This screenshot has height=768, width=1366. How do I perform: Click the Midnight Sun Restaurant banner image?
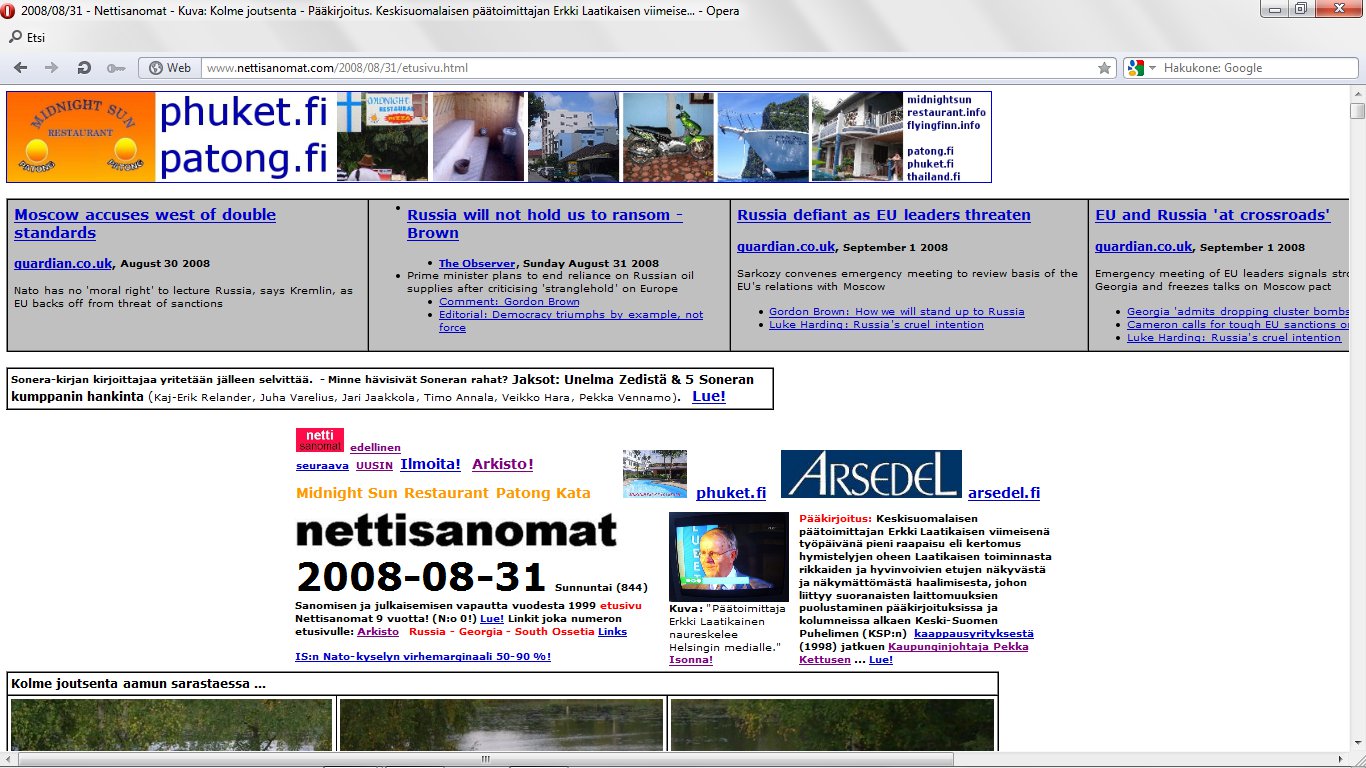(x=81, y=137)
